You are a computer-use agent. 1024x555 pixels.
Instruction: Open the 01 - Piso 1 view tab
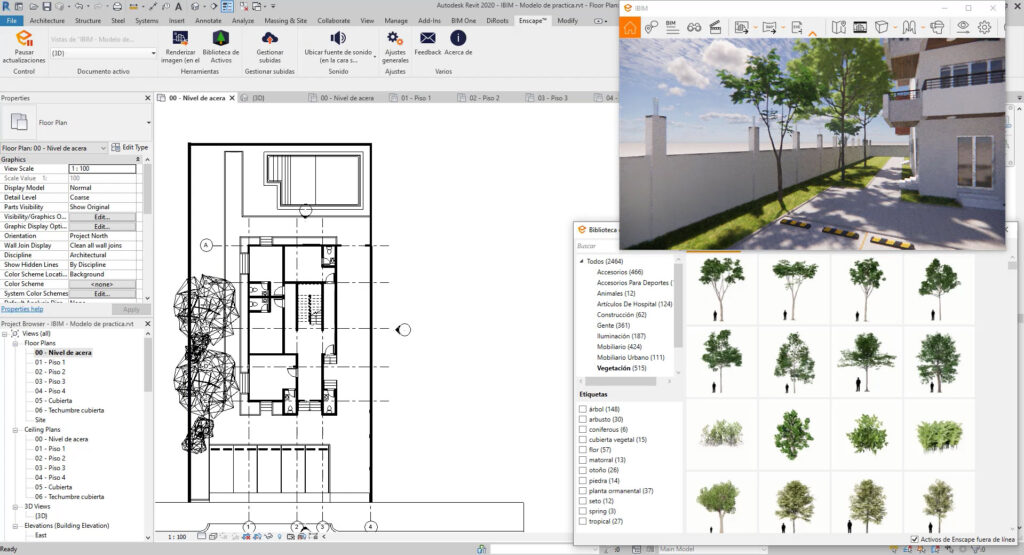pyautogui.click(x=415, y=98)
